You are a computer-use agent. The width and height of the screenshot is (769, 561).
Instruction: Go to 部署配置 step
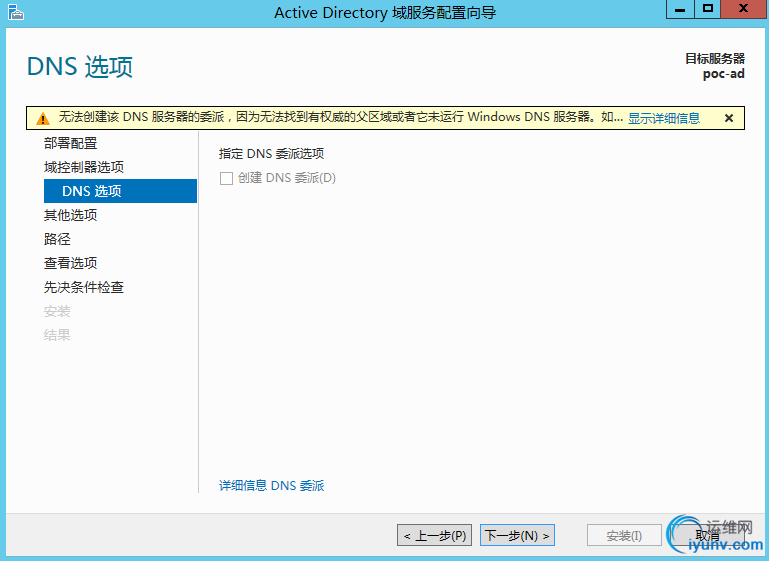[71, 143]
